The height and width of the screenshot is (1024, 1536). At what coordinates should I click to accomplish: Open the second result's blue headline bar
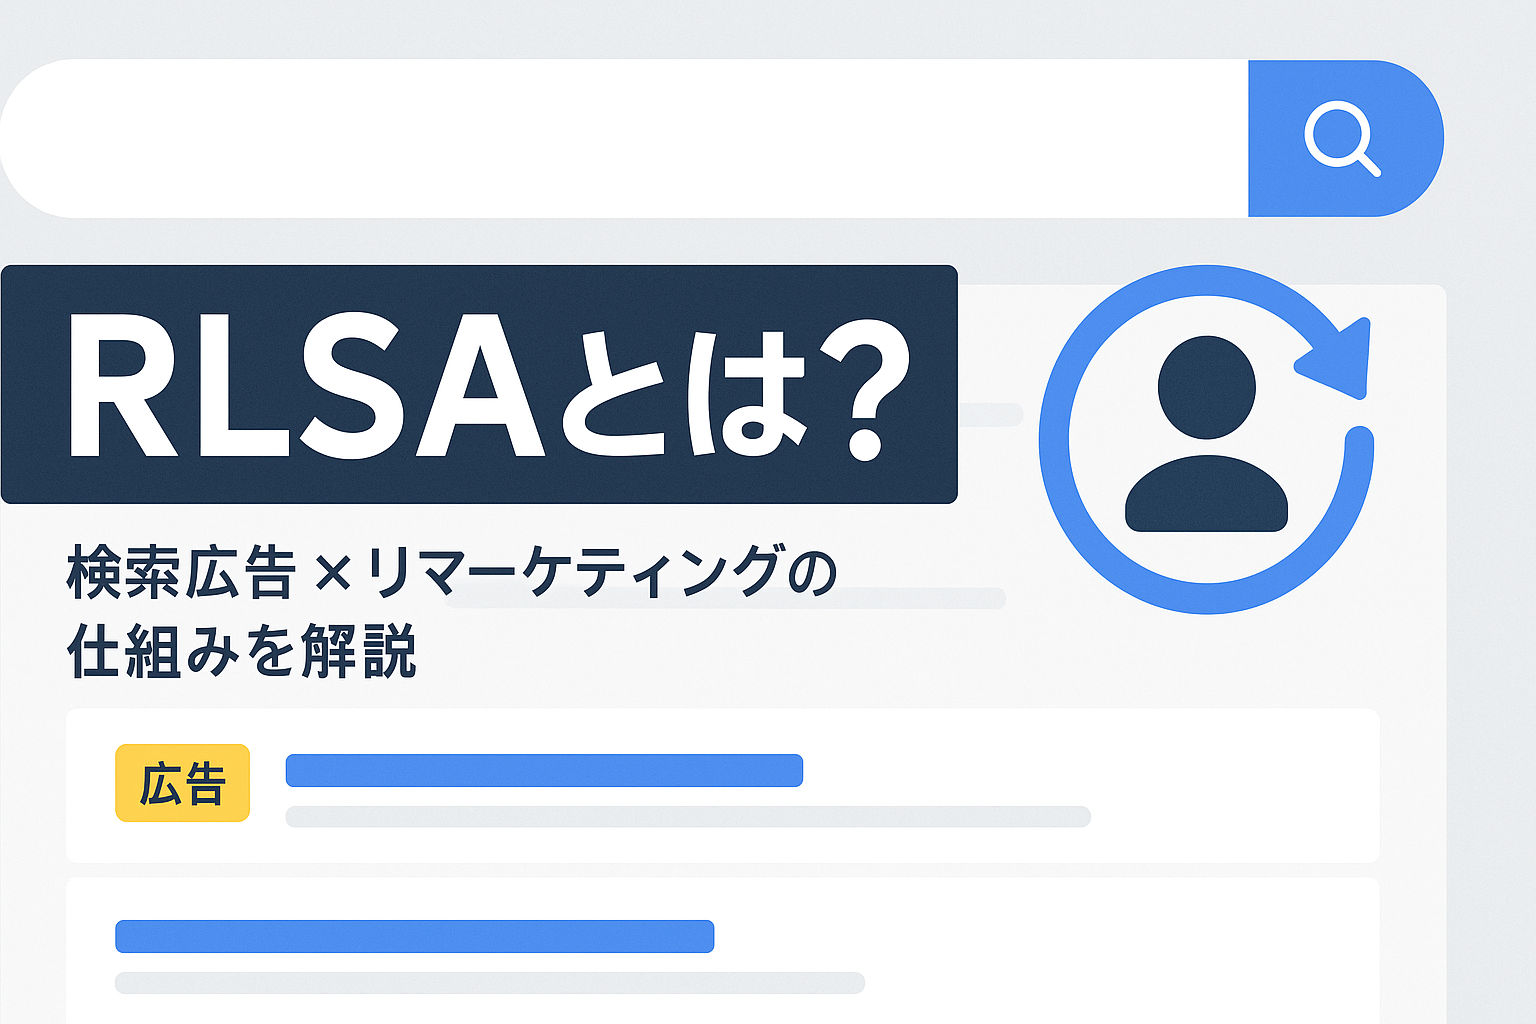point(414,936)
